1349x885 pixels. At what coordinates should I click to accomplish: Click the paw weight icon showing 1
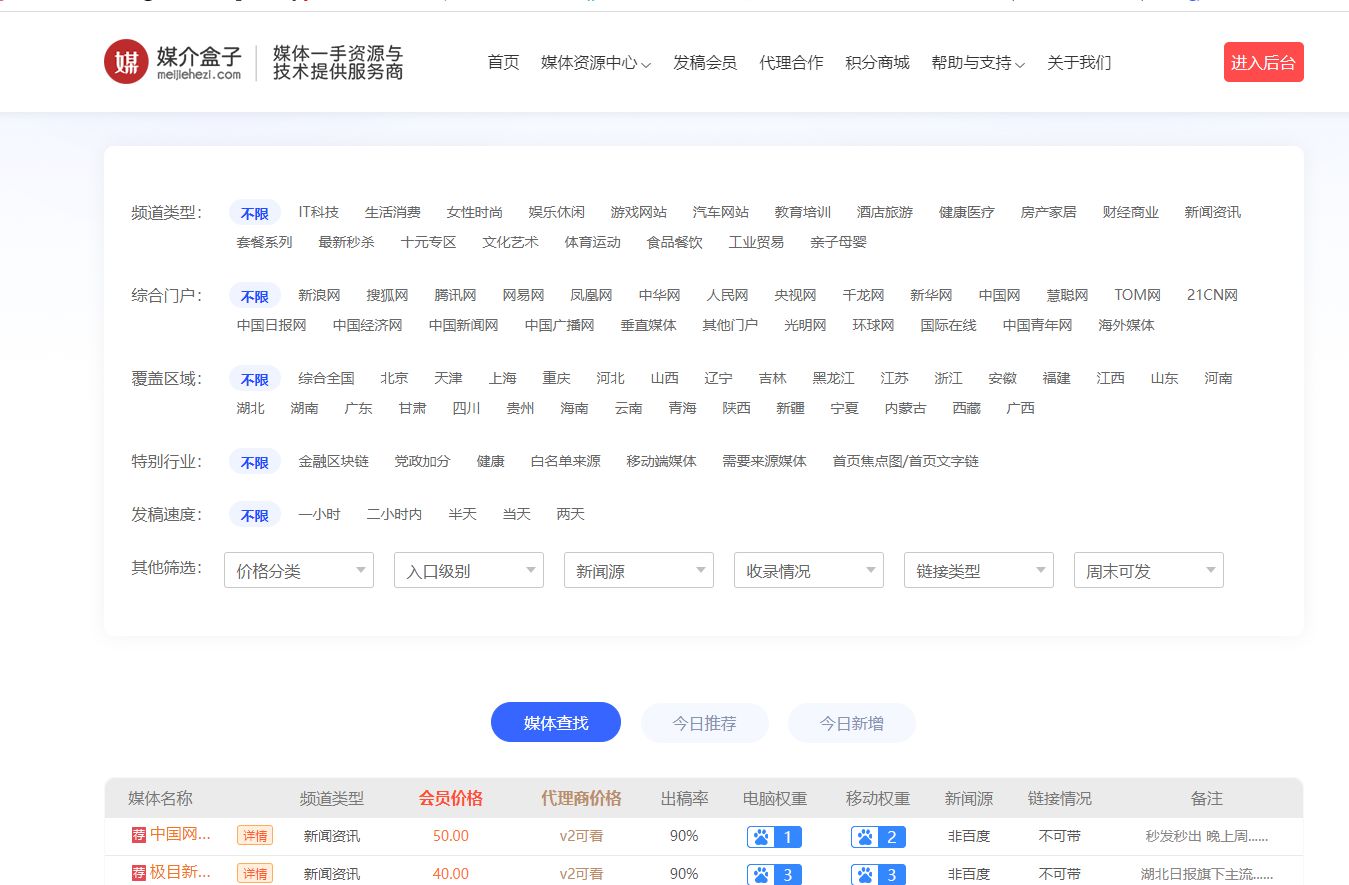point(774,837)
